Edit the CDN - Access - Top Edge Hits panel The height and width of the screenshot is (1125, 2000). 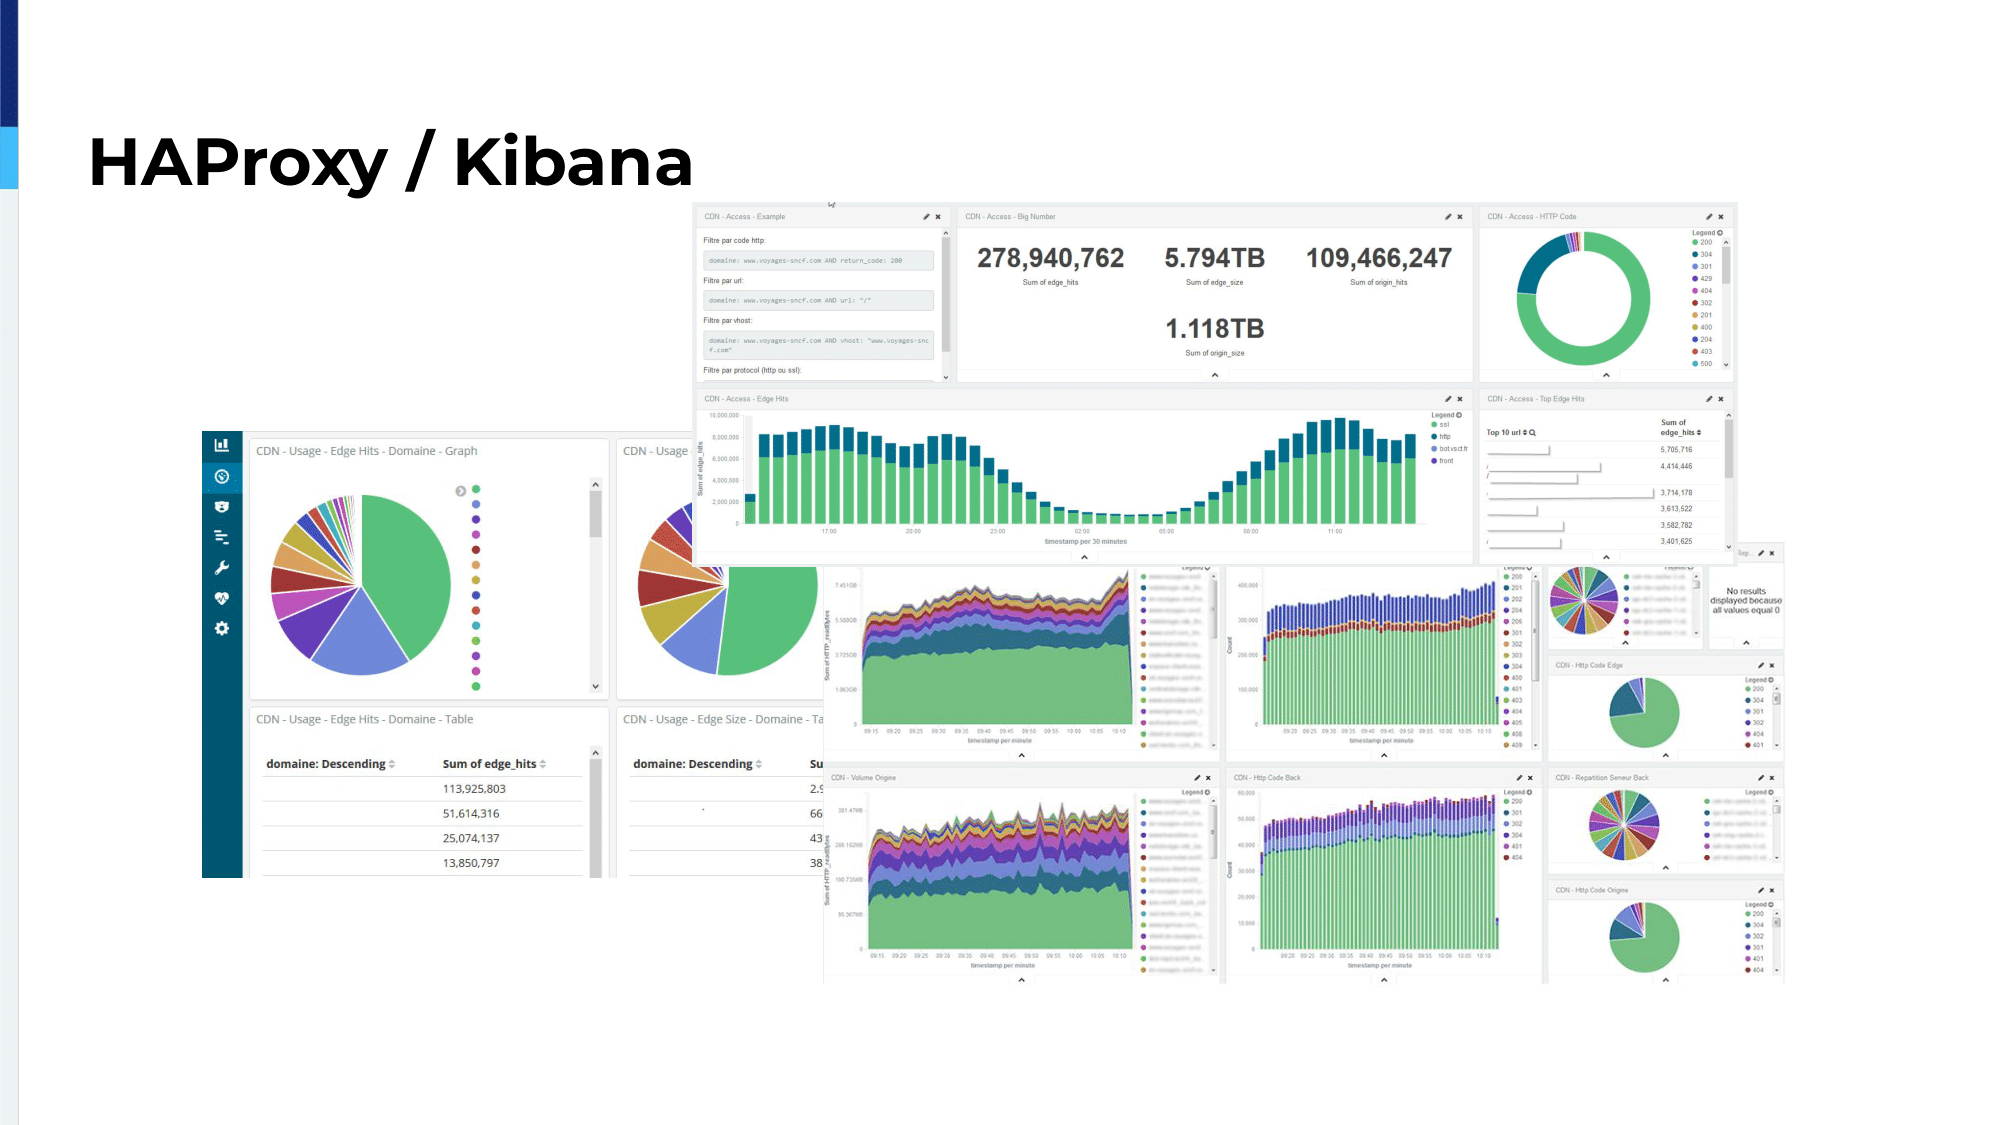(1709, 399)
